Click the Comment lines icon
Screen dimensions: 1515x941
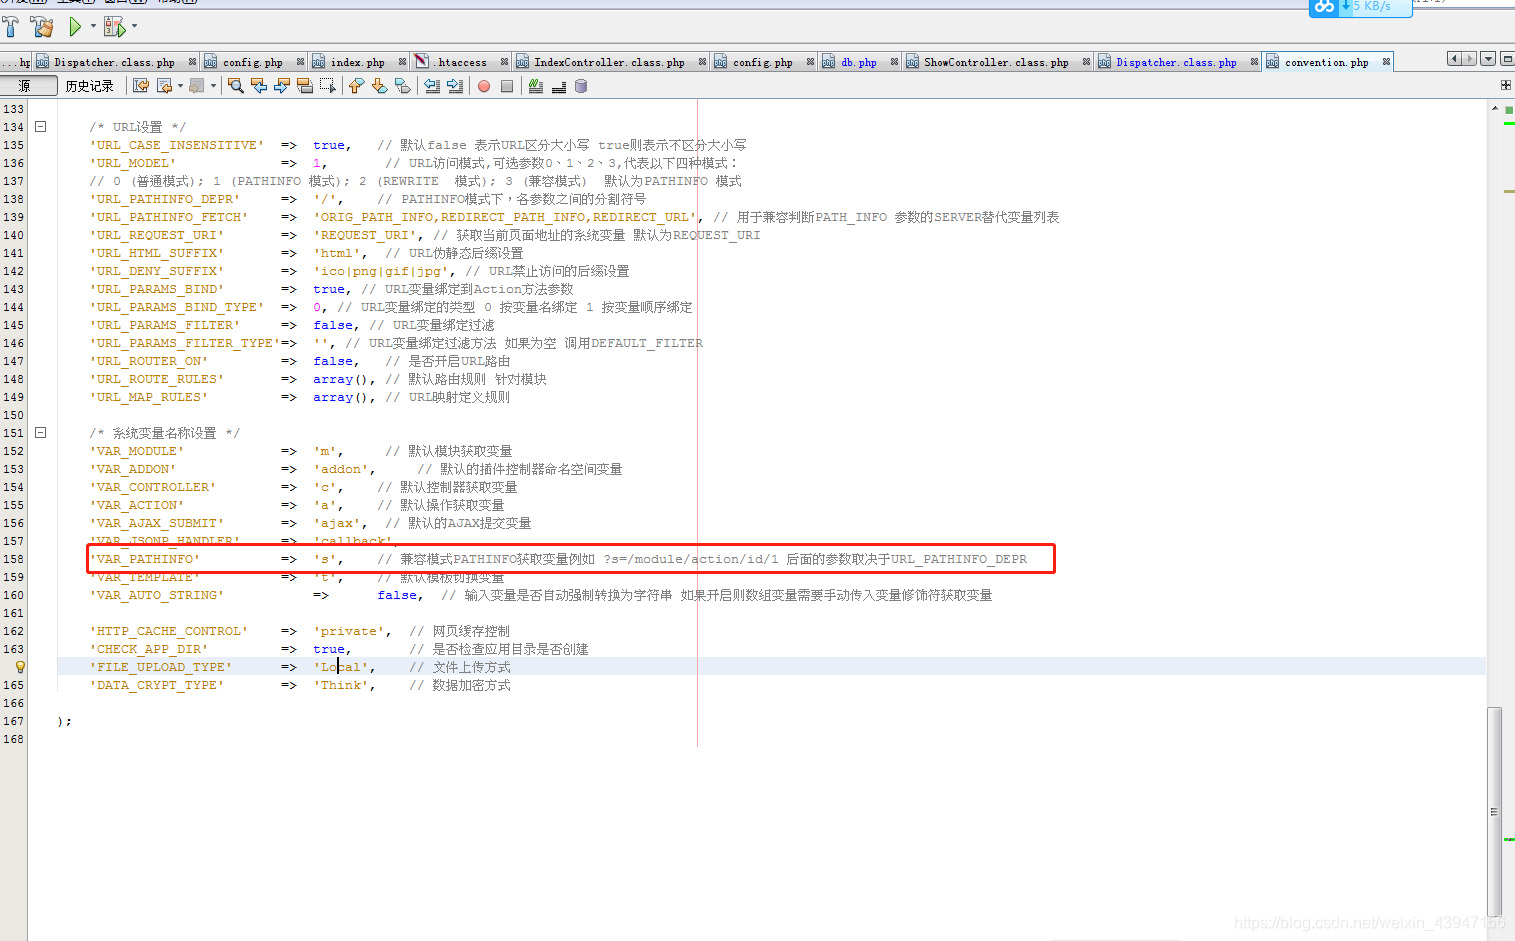(536, 86)
